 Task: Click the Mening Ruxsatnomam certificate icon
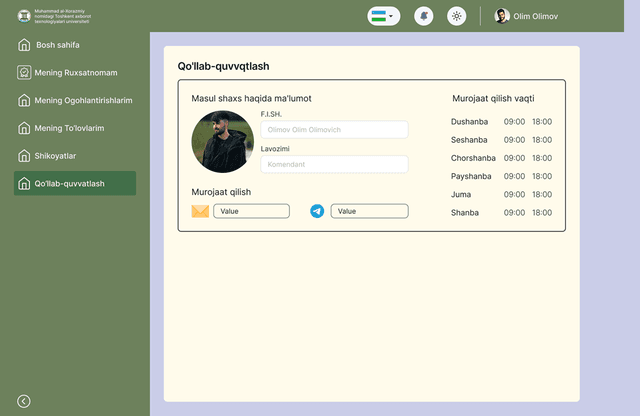[x=24, y=73]
